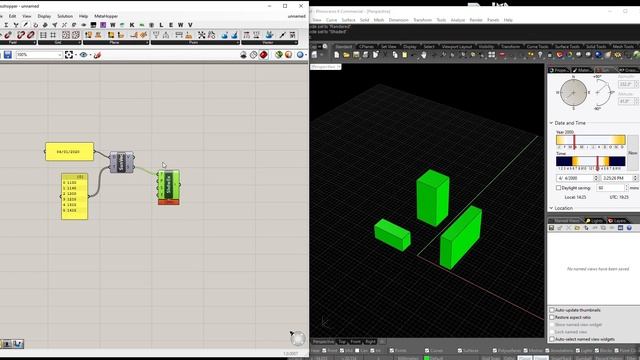Click the date field stepper arrows
Viewport: 640px width, 360px height.
pos(596,178)
